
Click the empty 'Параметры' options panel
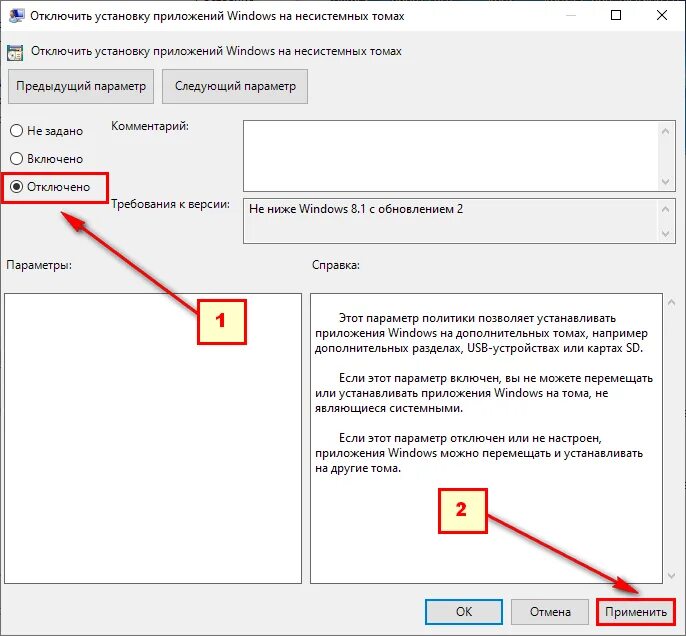[153, 438]
